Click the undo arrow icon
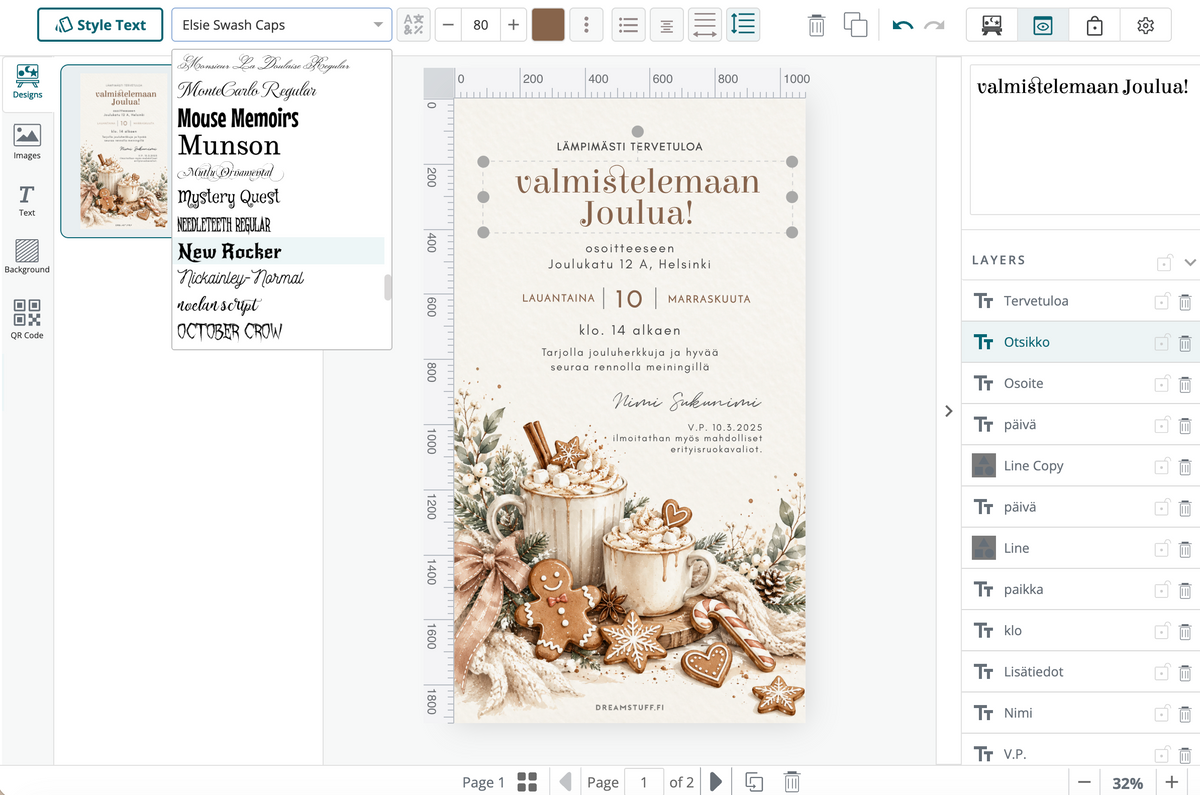 903,25
